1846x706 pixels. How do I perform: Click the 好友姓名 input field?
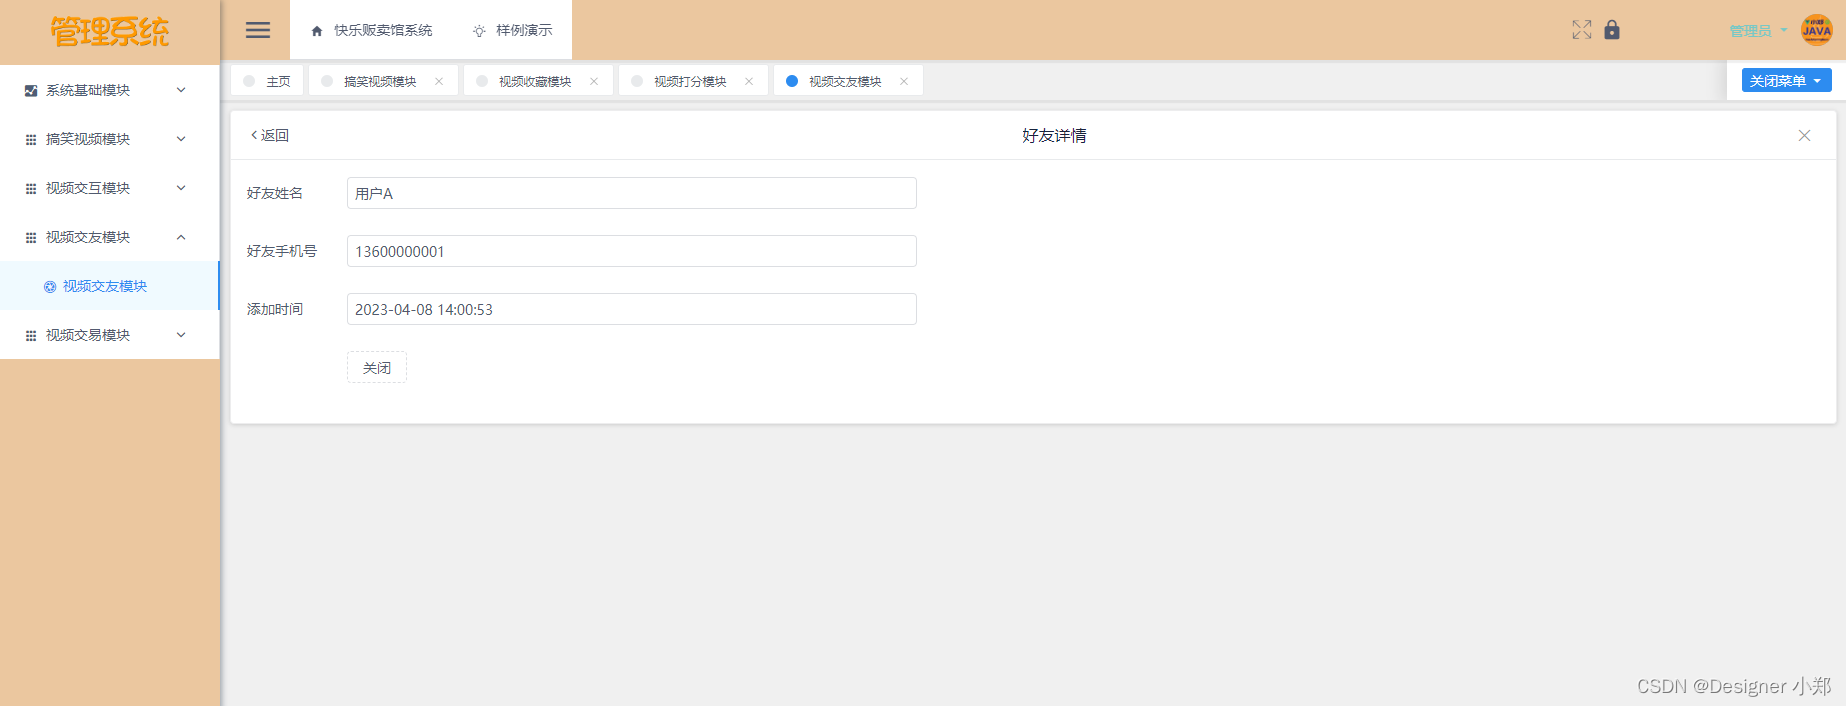(632, 193)
